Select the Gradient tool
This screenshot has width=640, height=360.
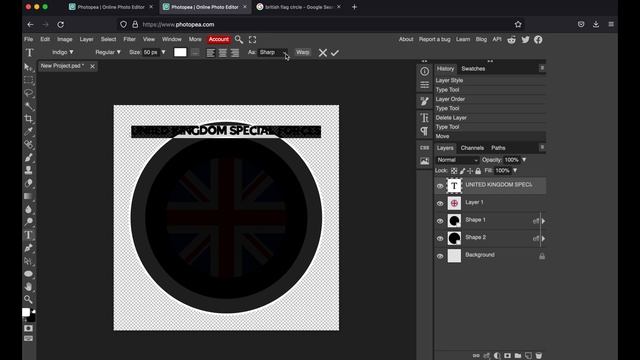point(28,196)
